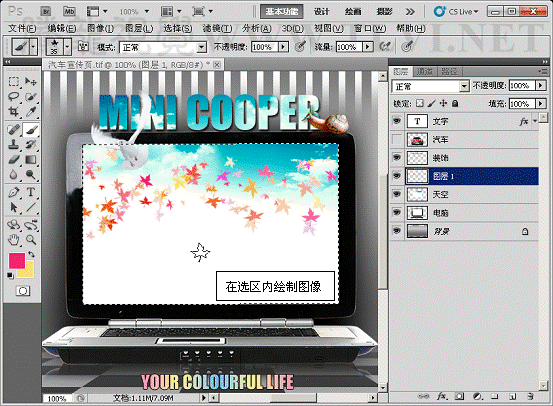Screen dimensions: 553x406
Task: Toggle tablet pressure for opacity
Action: (300, 46)
